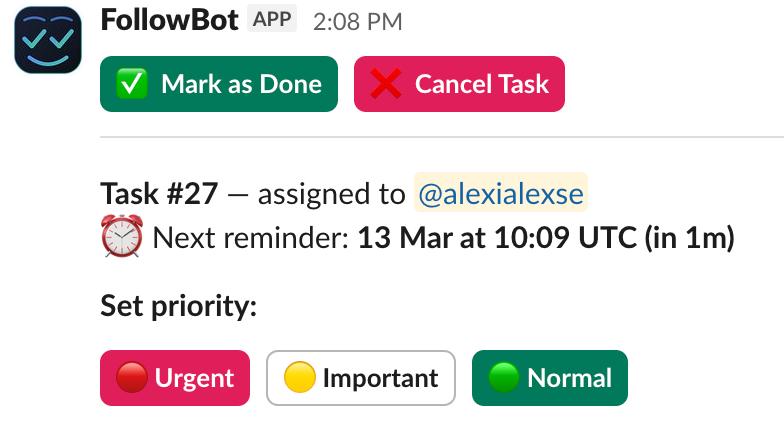The height and width of the screenshot is (434, 784).
Task: Click the green circle on the Normal button
Action: tap(504, 378)
